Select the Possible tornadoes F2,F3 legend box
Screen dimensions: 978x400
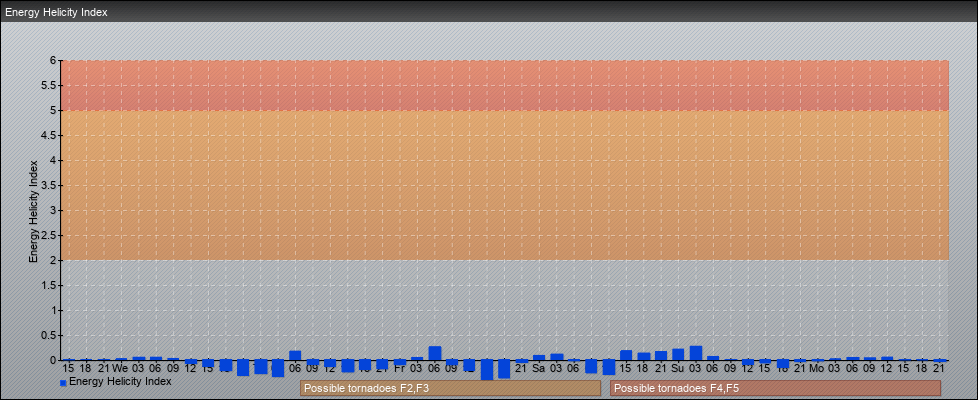coord(450,388)
